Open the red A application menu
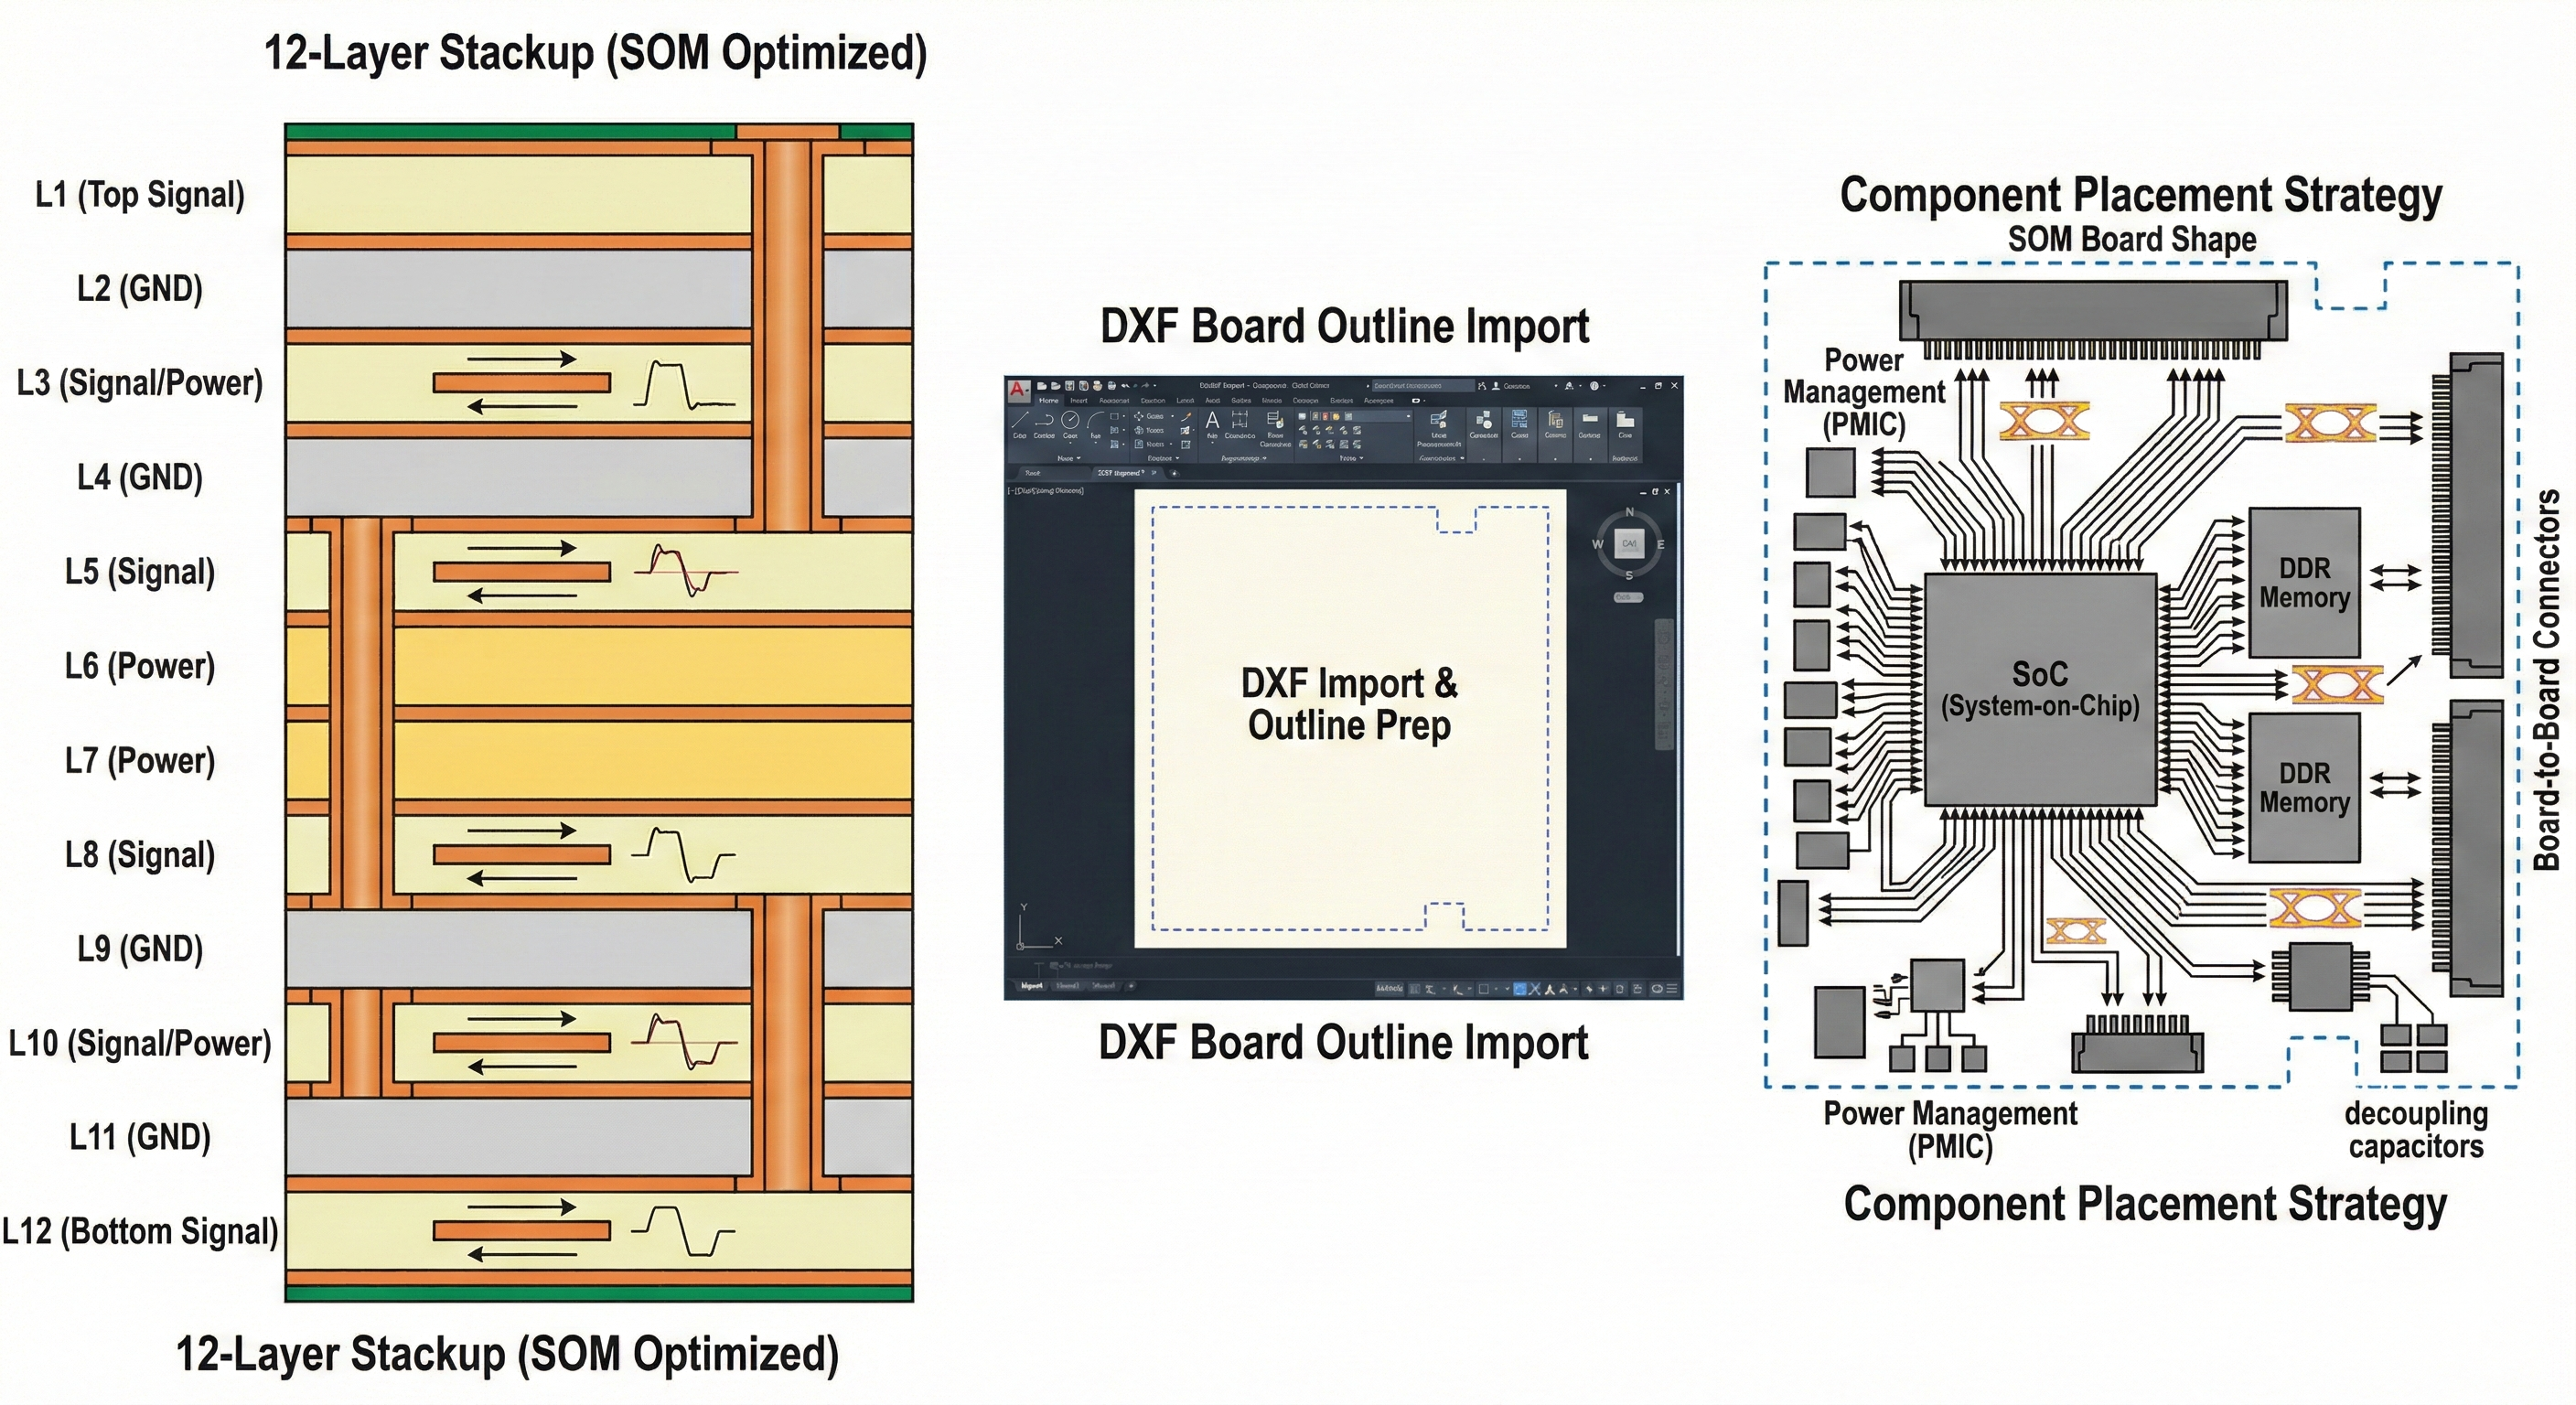The height and width of the screenshot is (1405, 2576). pyautogui.click(x=1019, y=390)
